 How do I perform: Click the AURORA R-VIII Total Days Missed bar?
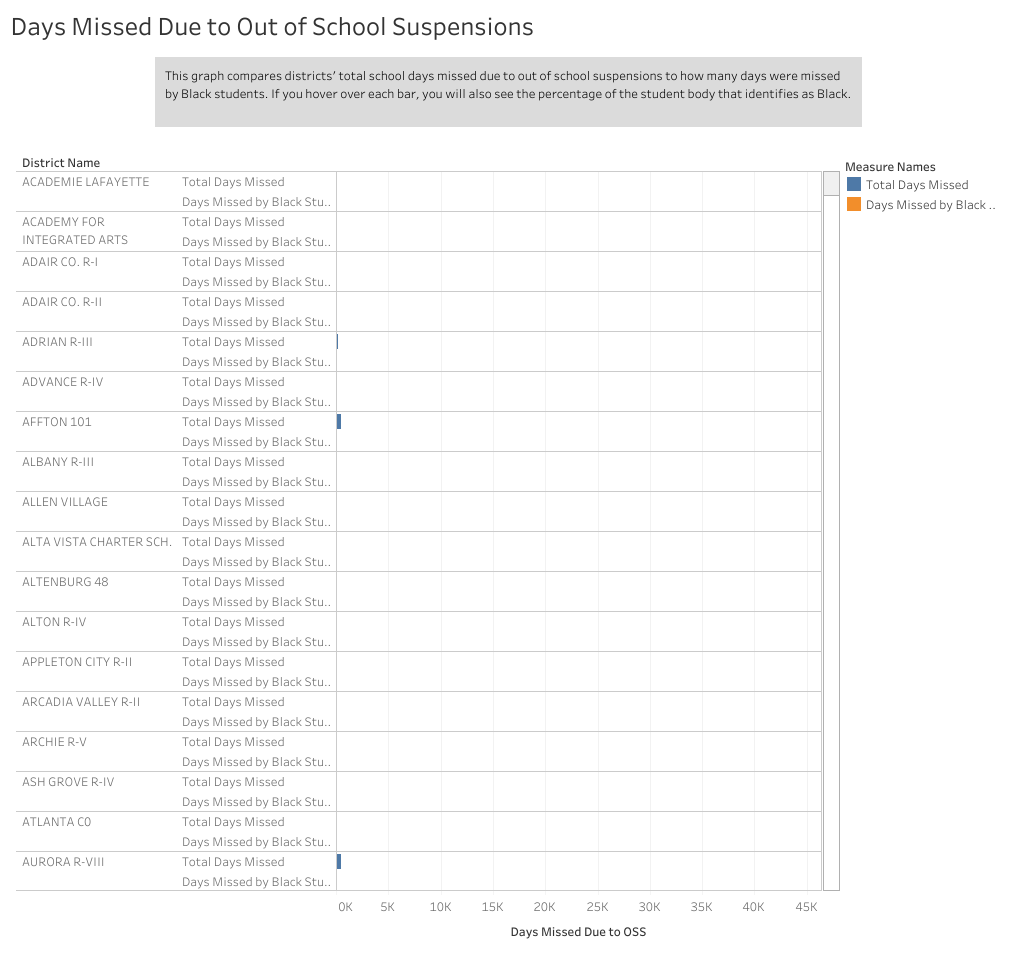[339, 862]
